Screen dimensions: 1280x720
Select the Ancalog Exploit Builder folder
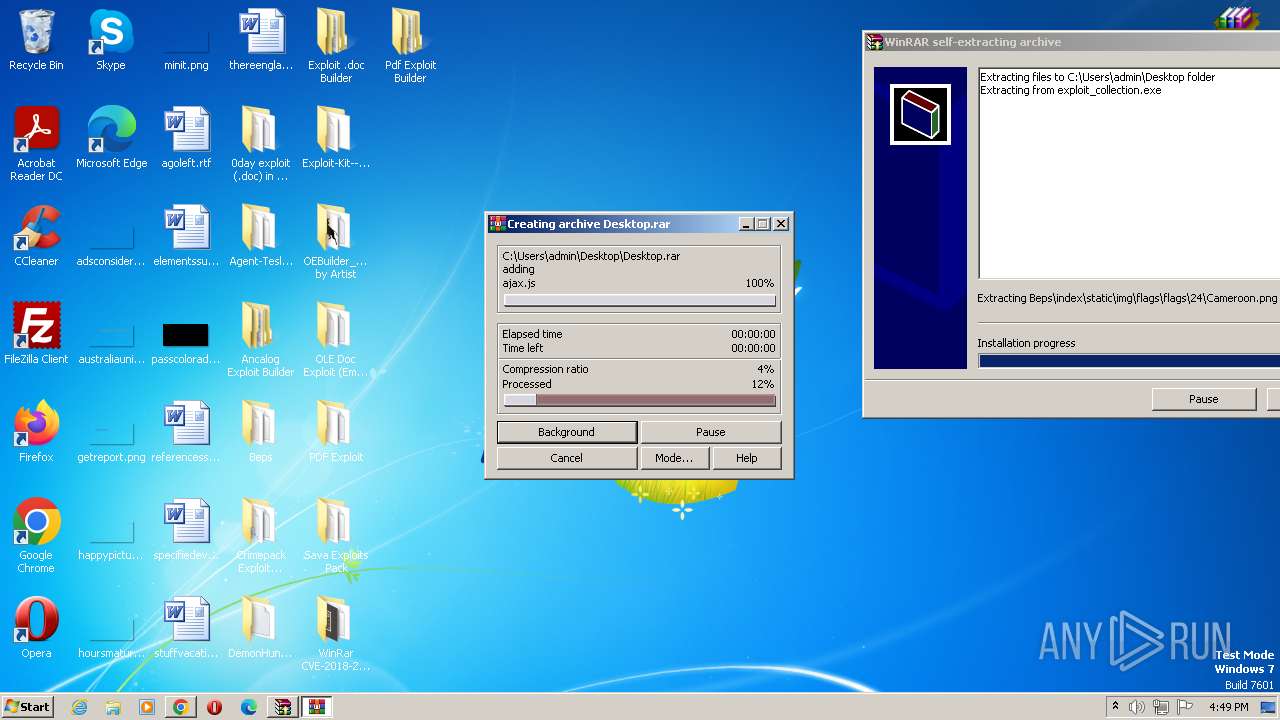[260, 341]
